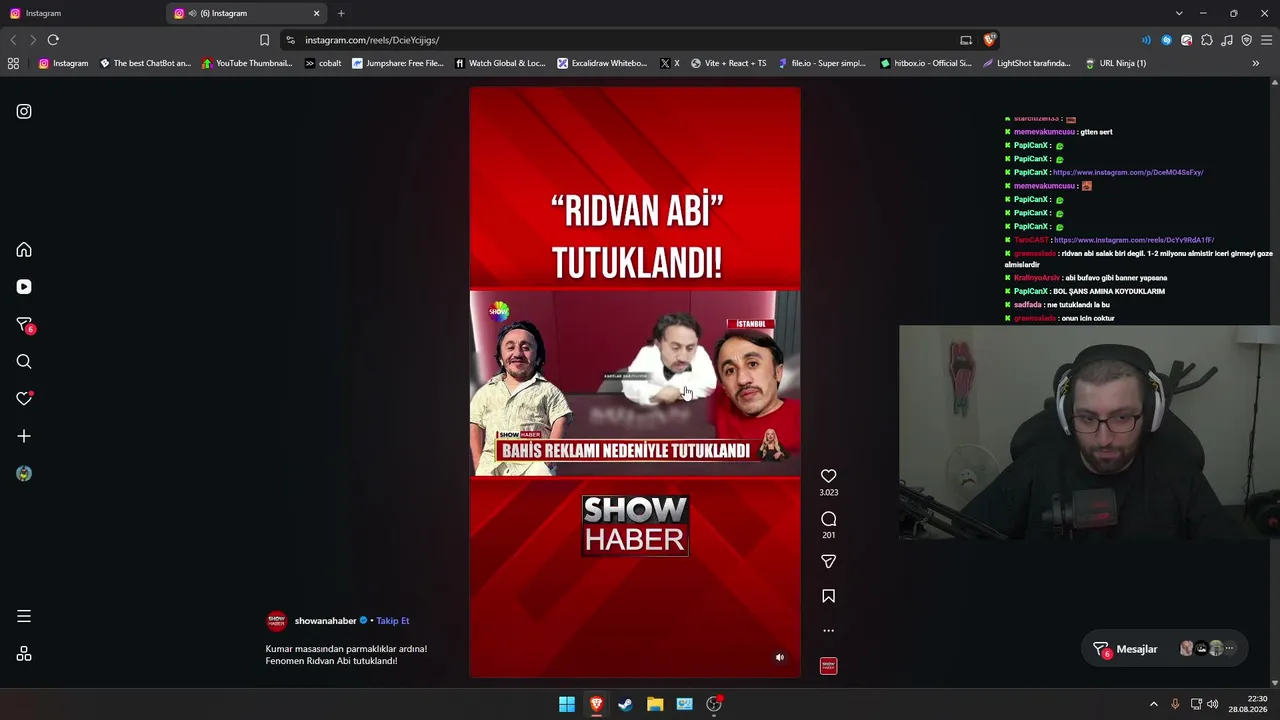Open the Instagram /p/ link in chat
The height and width of the screenshot is (720, 1280).
coord(1128,172)
